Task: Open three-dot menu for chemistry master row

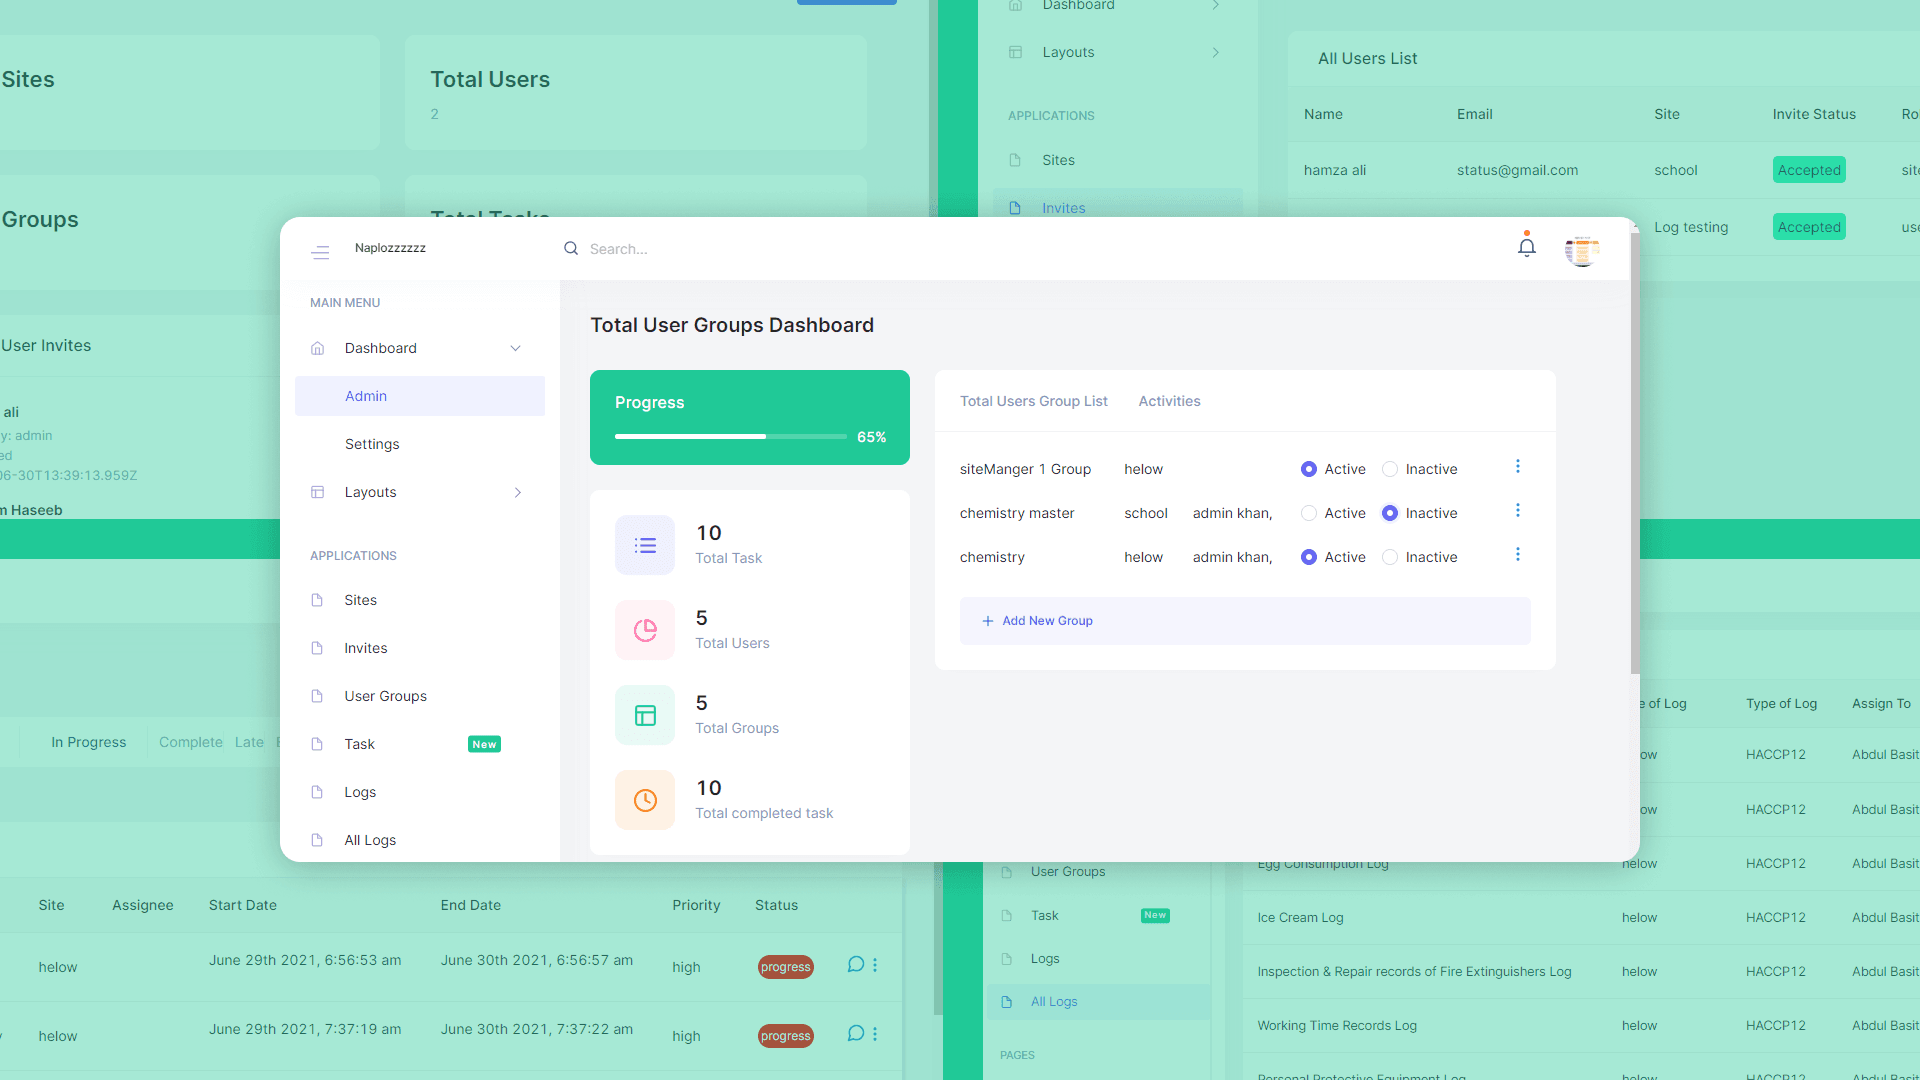Action: (1517, 511)
